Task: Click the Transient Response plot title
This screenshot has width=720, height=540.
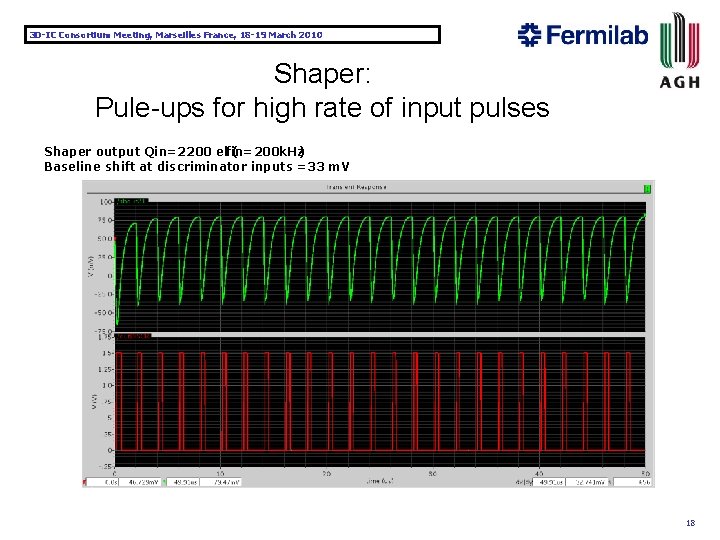Action: pos(356,187)
